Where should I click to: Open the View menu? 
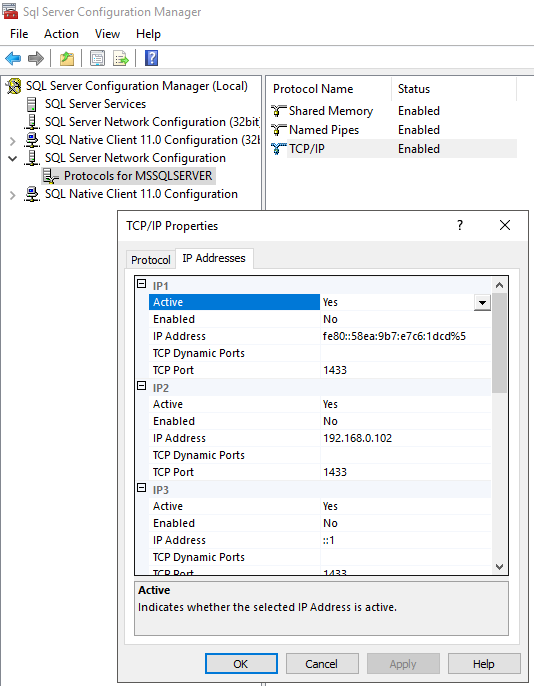(107, 34)
